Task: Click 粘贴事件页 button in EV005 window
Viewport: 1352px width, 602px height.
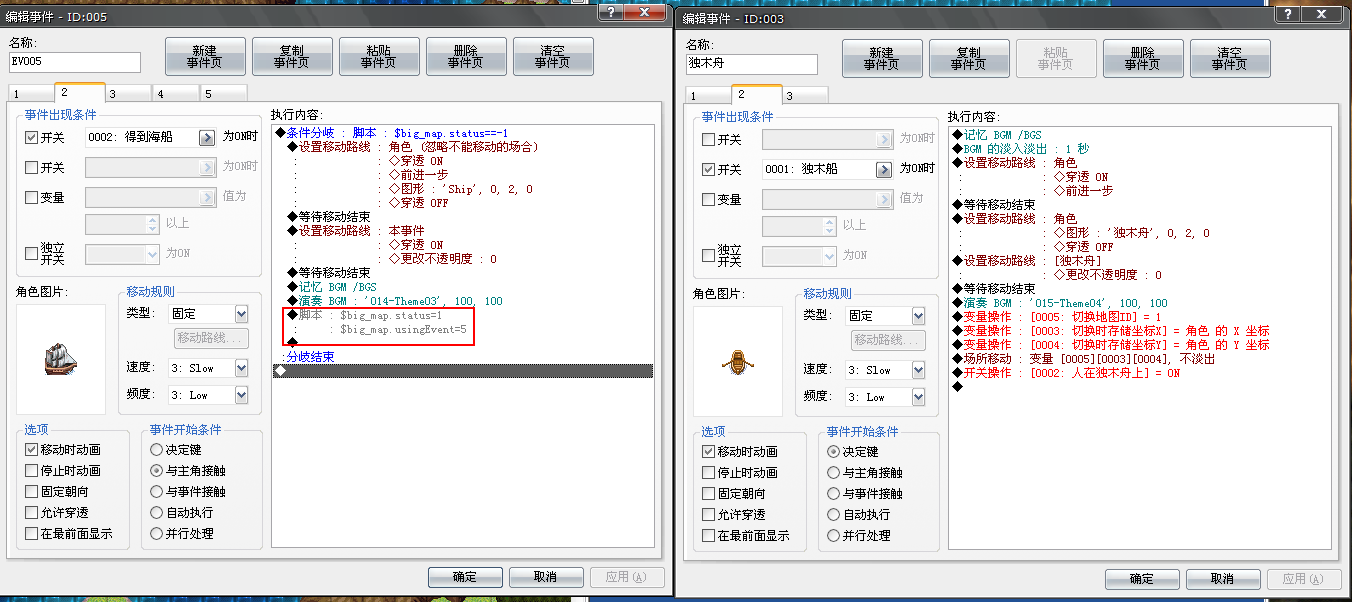Action: click(379, 56)
